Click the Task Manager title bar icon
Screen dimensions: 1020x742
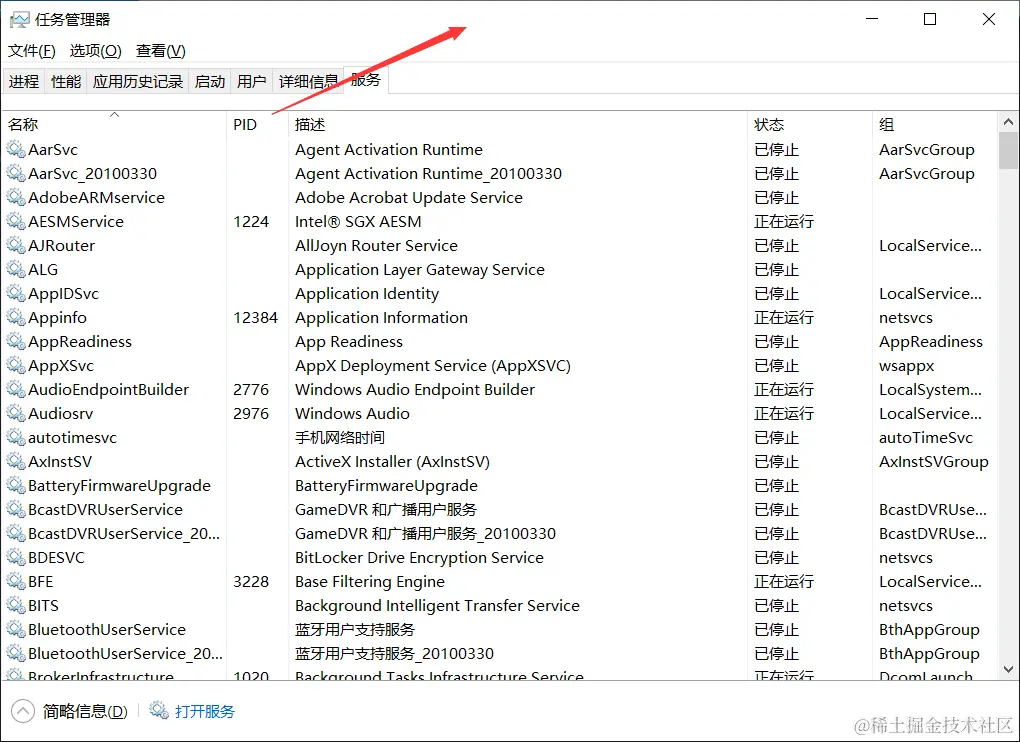coord(20,20)
